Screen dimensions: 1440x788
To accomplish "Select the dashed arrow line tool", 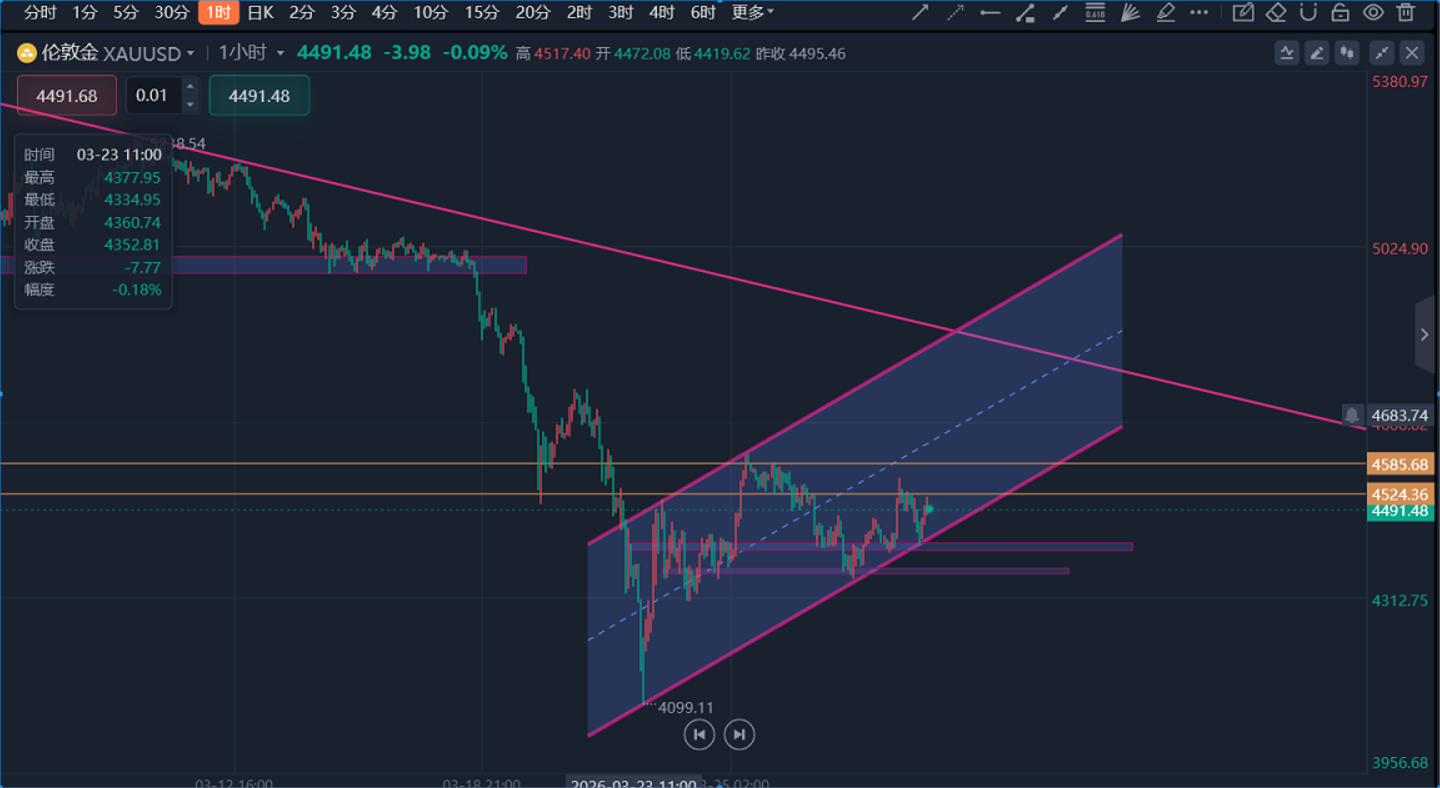I will click(955, 13).
